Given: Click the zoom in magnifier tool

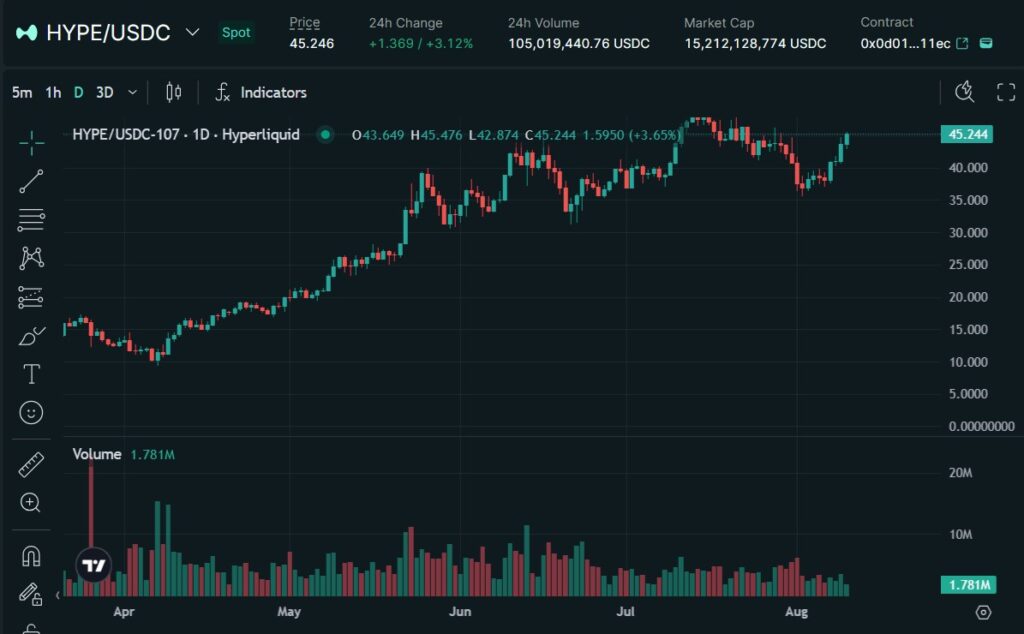Looking at the screenshot, I should click(31, 503).
